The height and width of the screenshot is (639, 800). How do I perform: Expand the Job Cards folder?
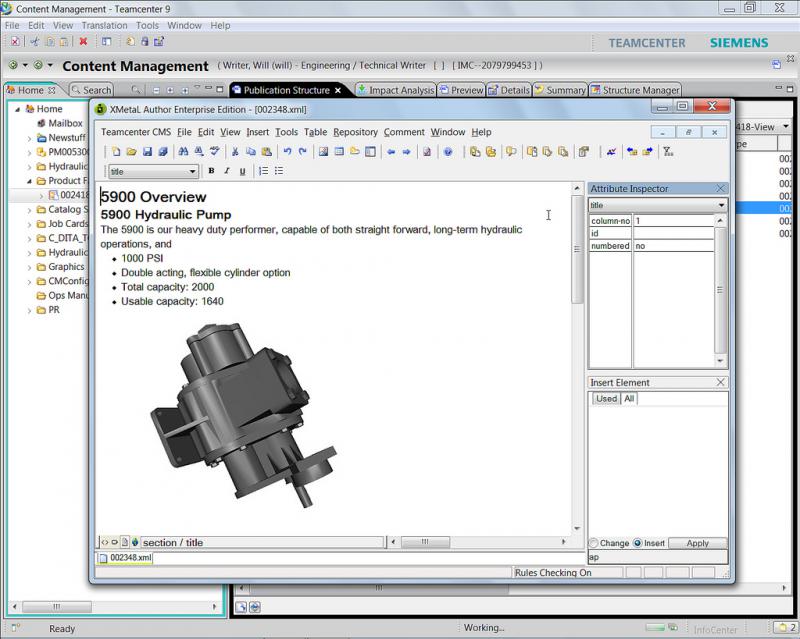pos(29,224)
